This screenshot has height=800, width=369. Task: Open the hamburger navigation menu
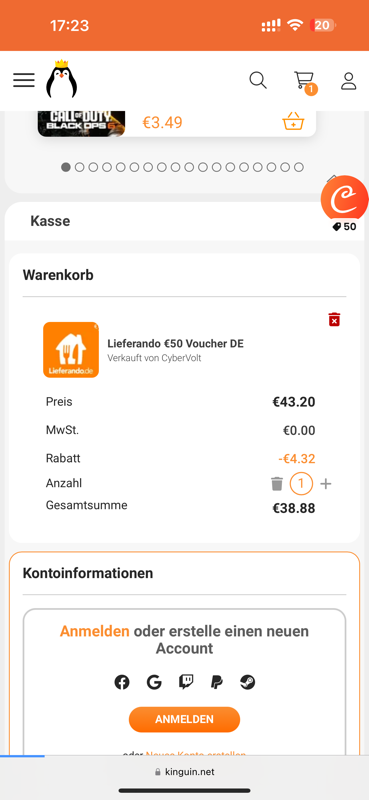pyautogui.click(x=24, y=80)
